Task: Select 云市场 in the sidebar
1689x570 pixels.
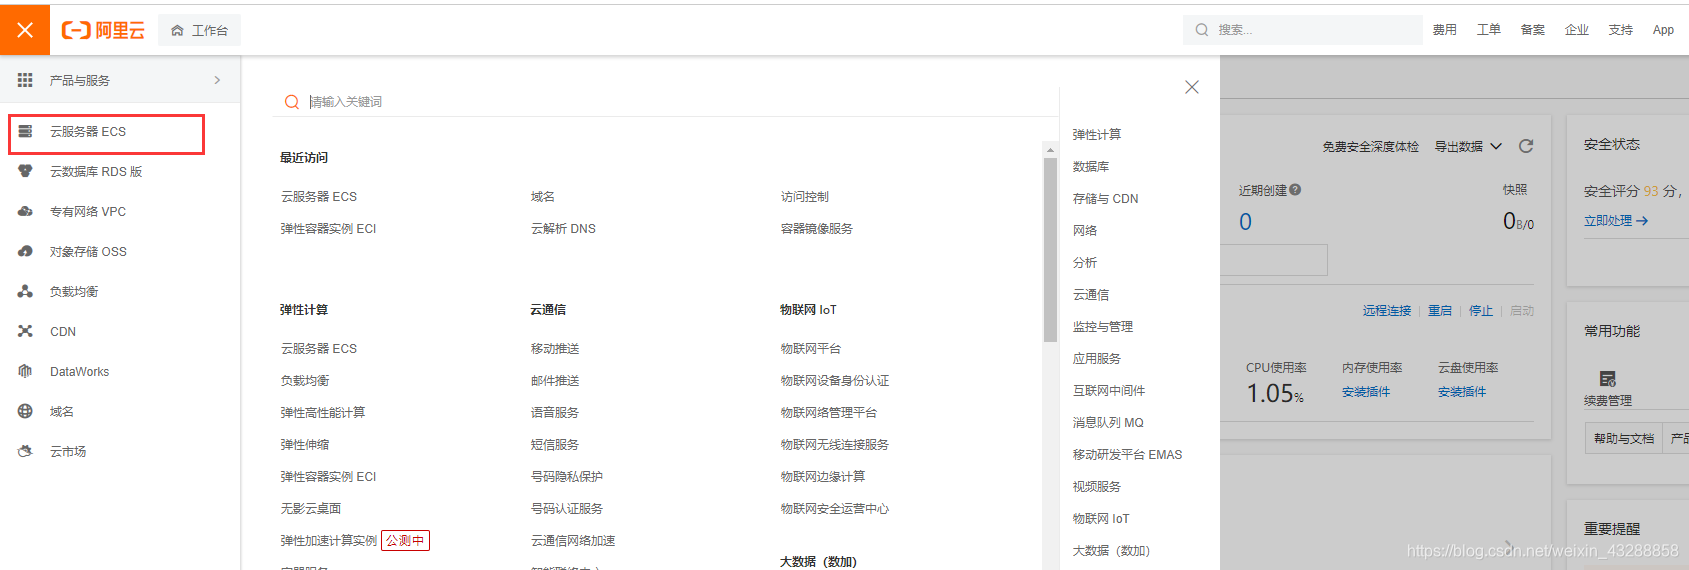Action: tap(68, 452)
